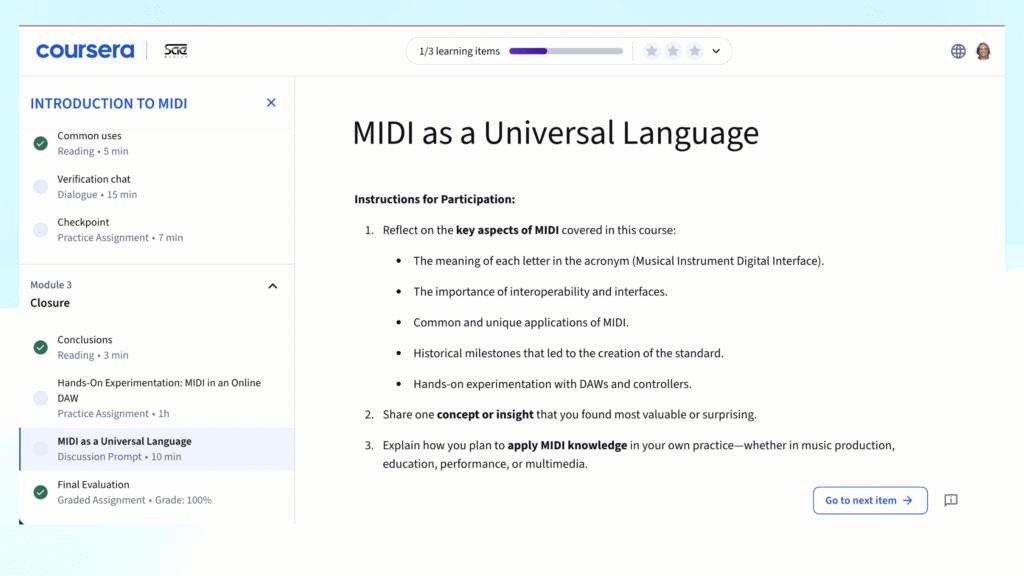Close the Introduction to MIDI sidebar

point(271,103)
